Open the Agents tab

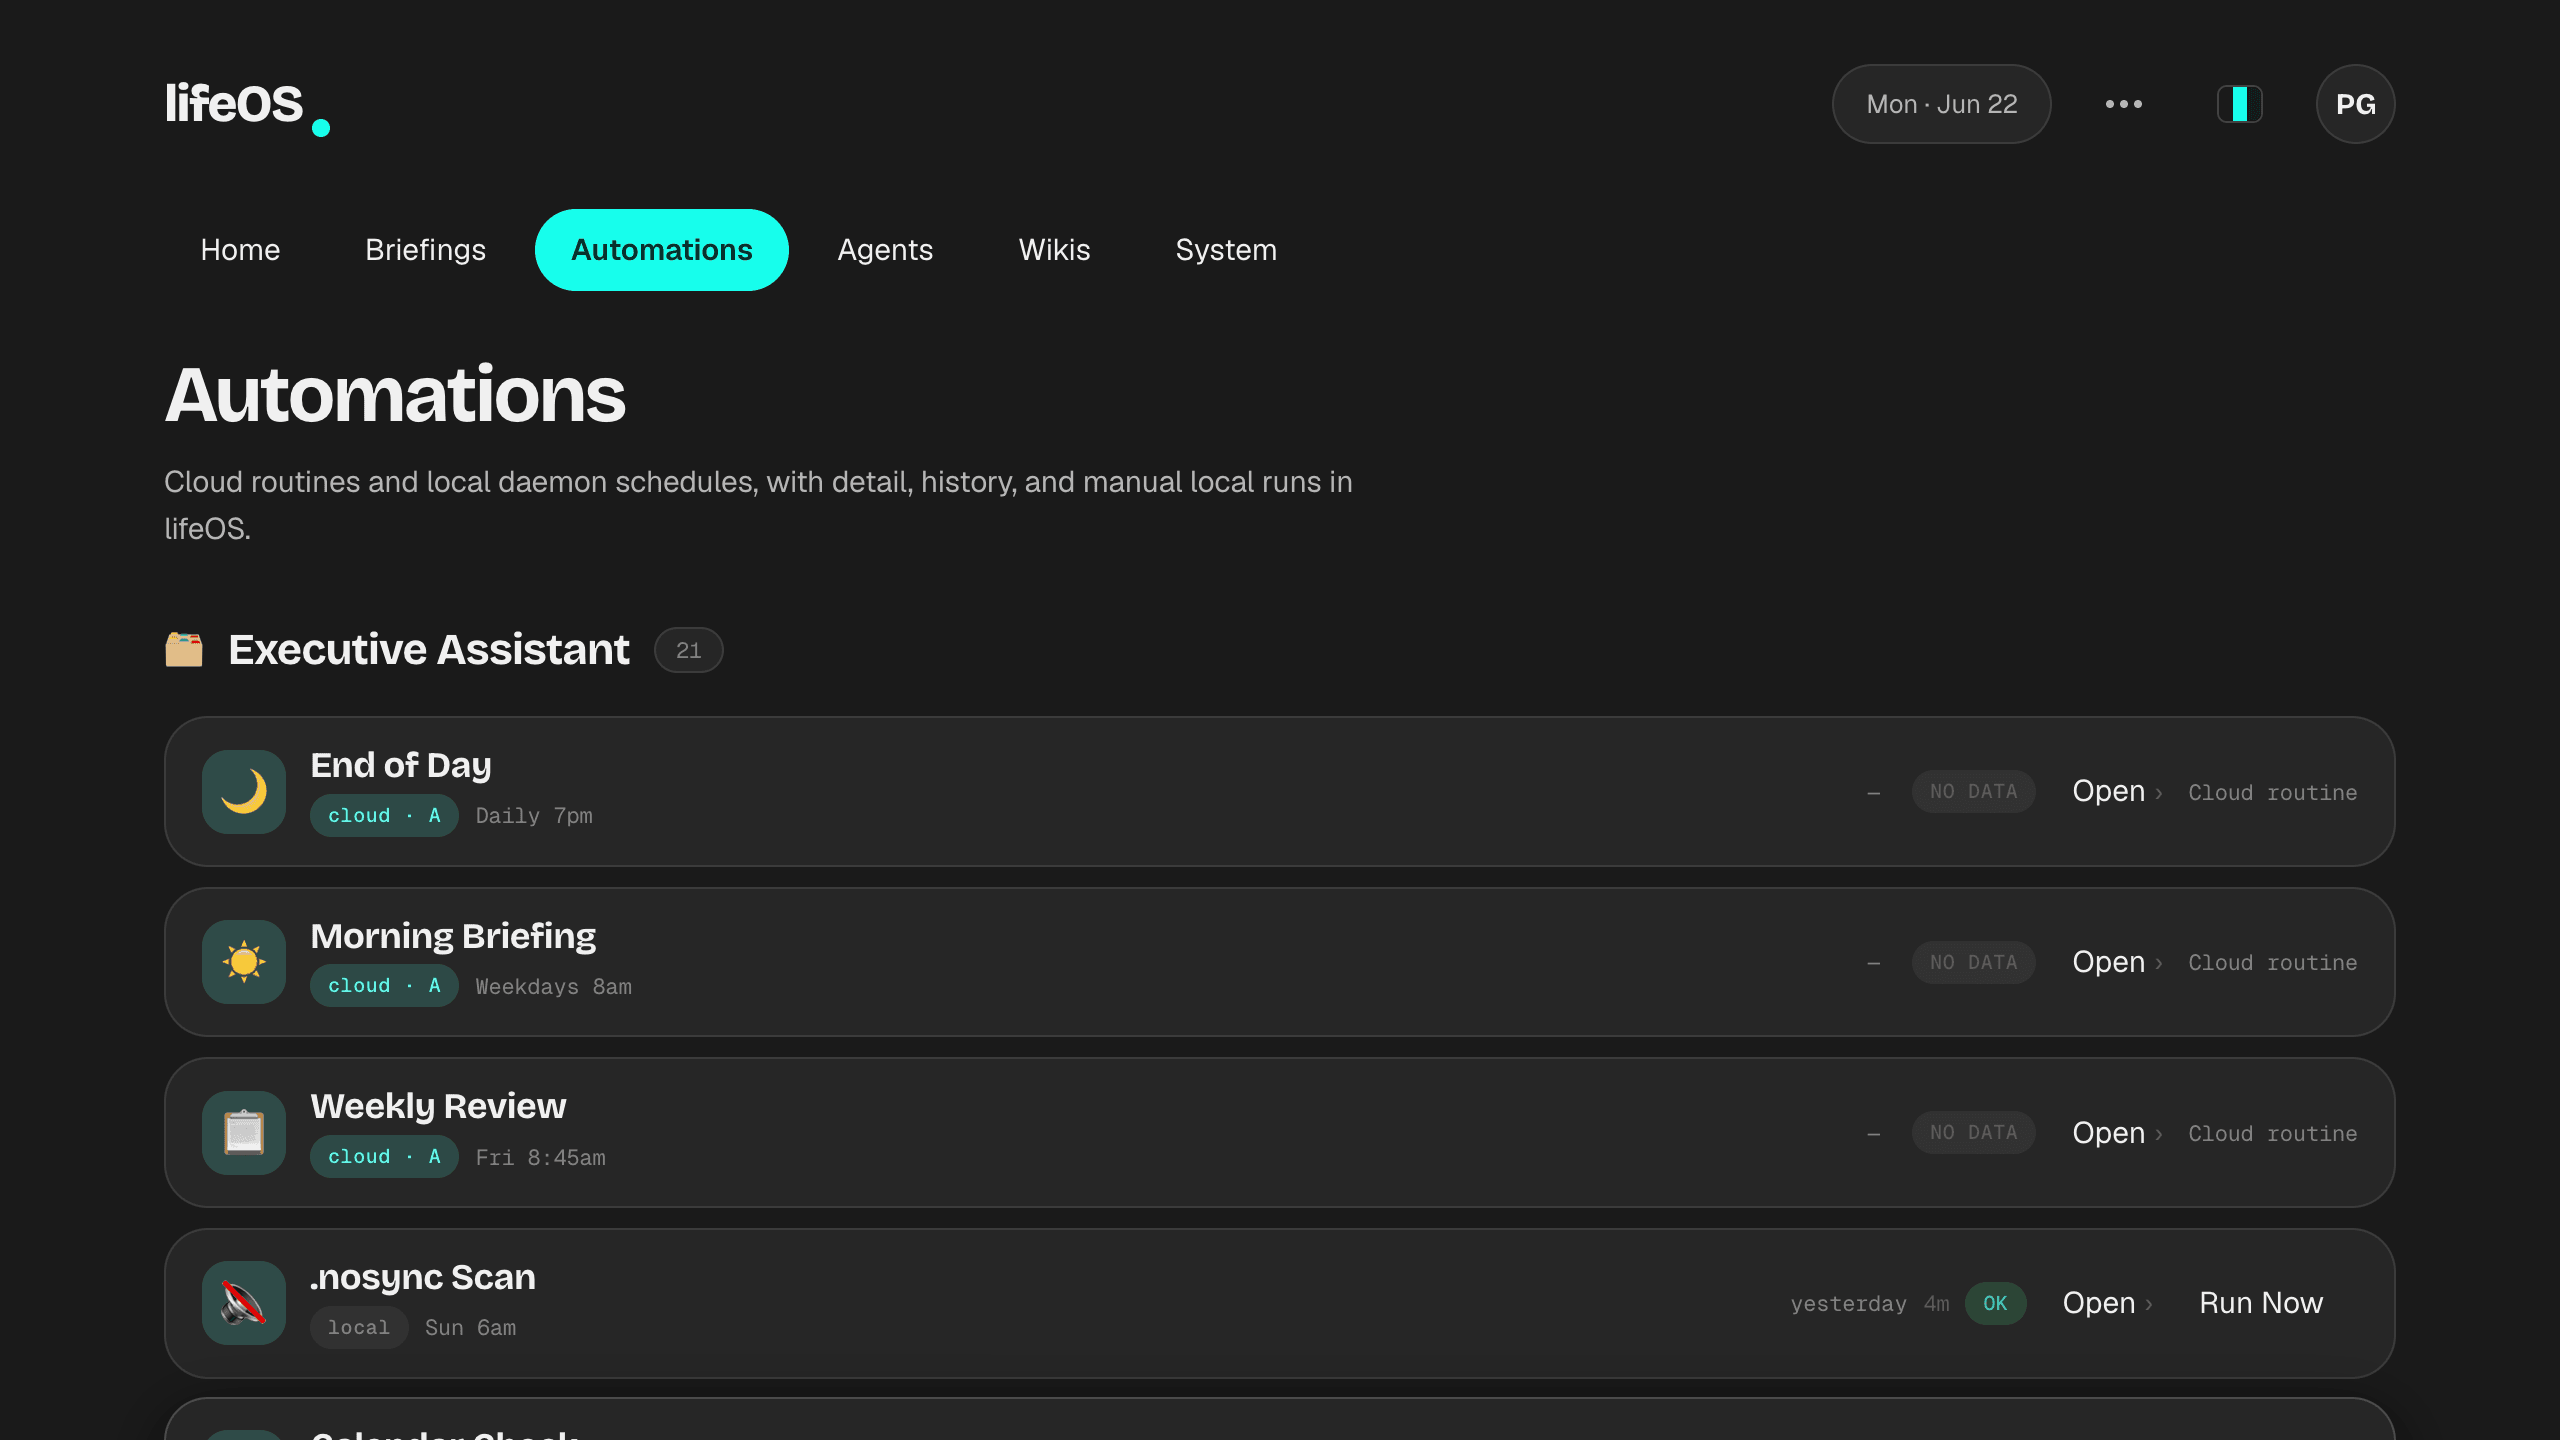click(x=885, y=250)
